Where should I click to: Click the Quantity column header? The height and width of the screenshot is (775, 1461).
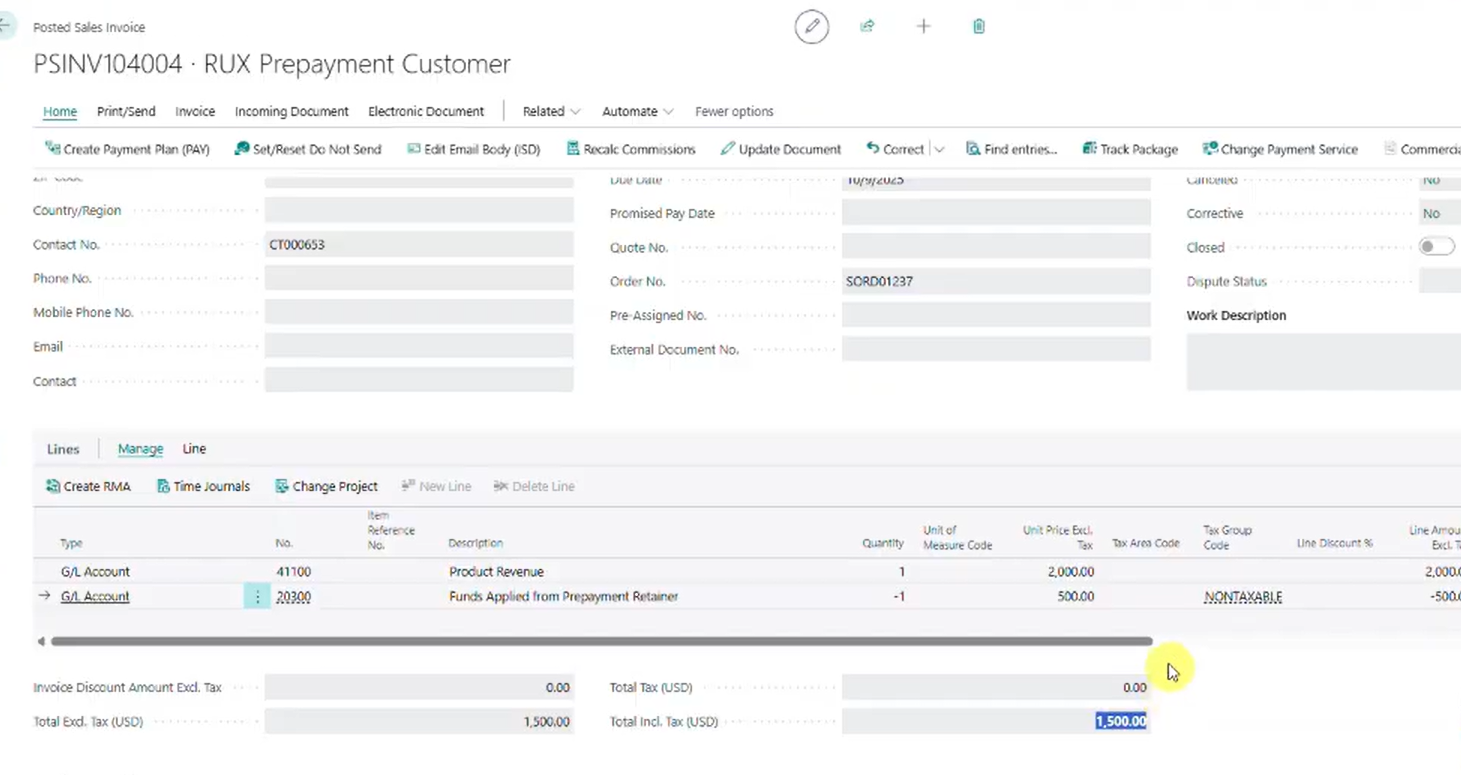pyautogui.click(x=883, y=544)
